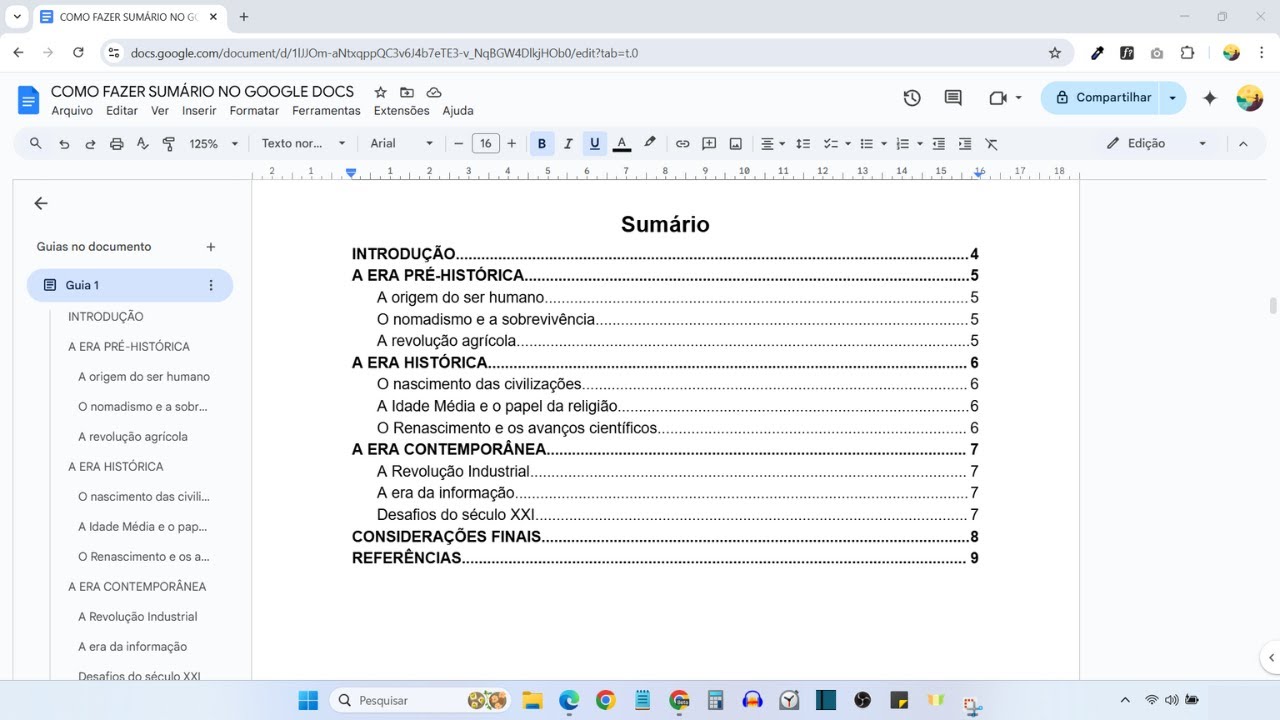Open the bulleted list dropdown
1280x720 pixels.
click(x=884, y=144)
